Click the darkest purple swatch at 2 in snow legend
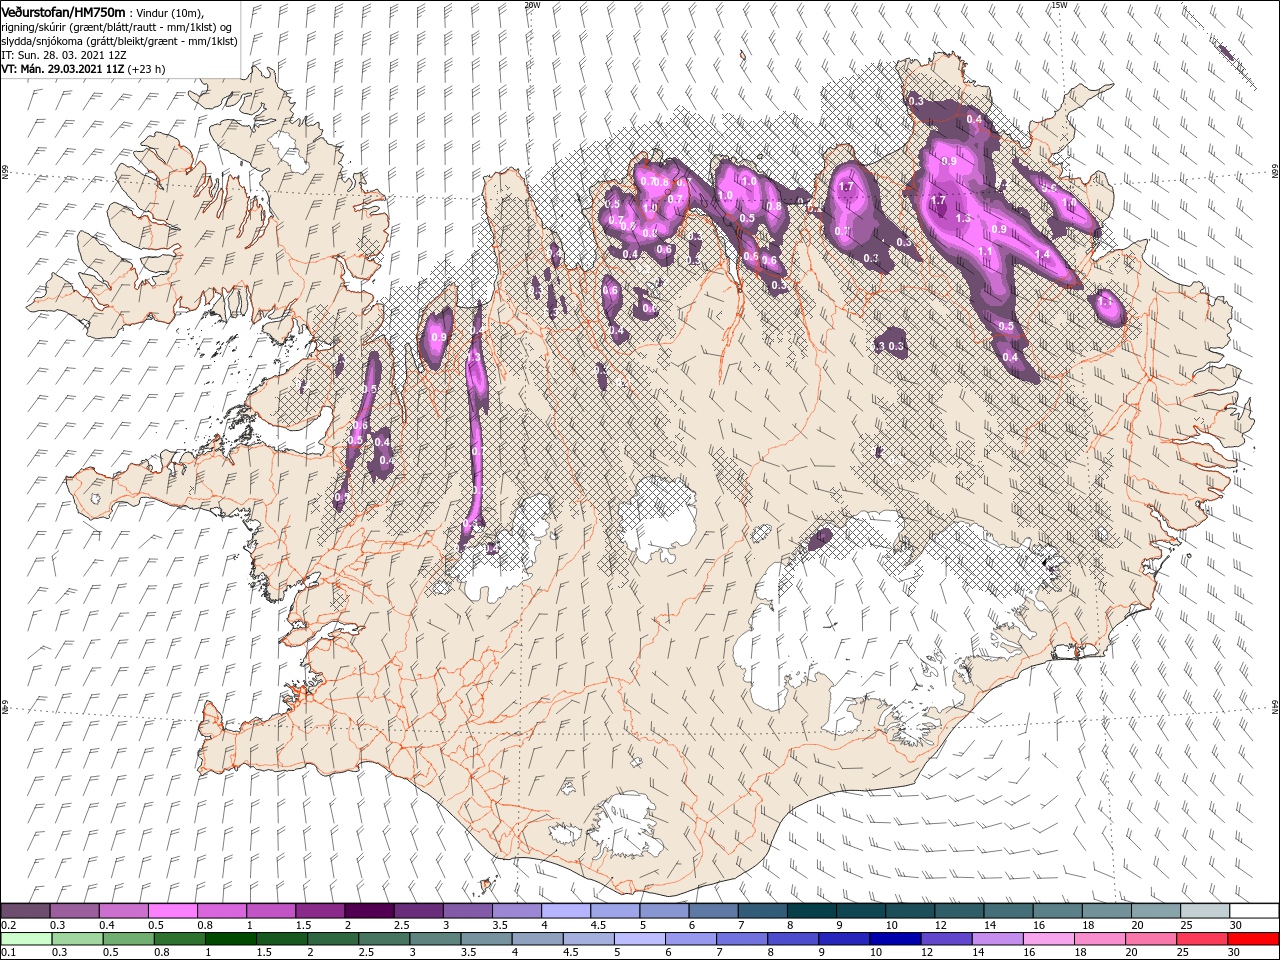This screenshot has height=960, width=1280. tap(369, 911)
